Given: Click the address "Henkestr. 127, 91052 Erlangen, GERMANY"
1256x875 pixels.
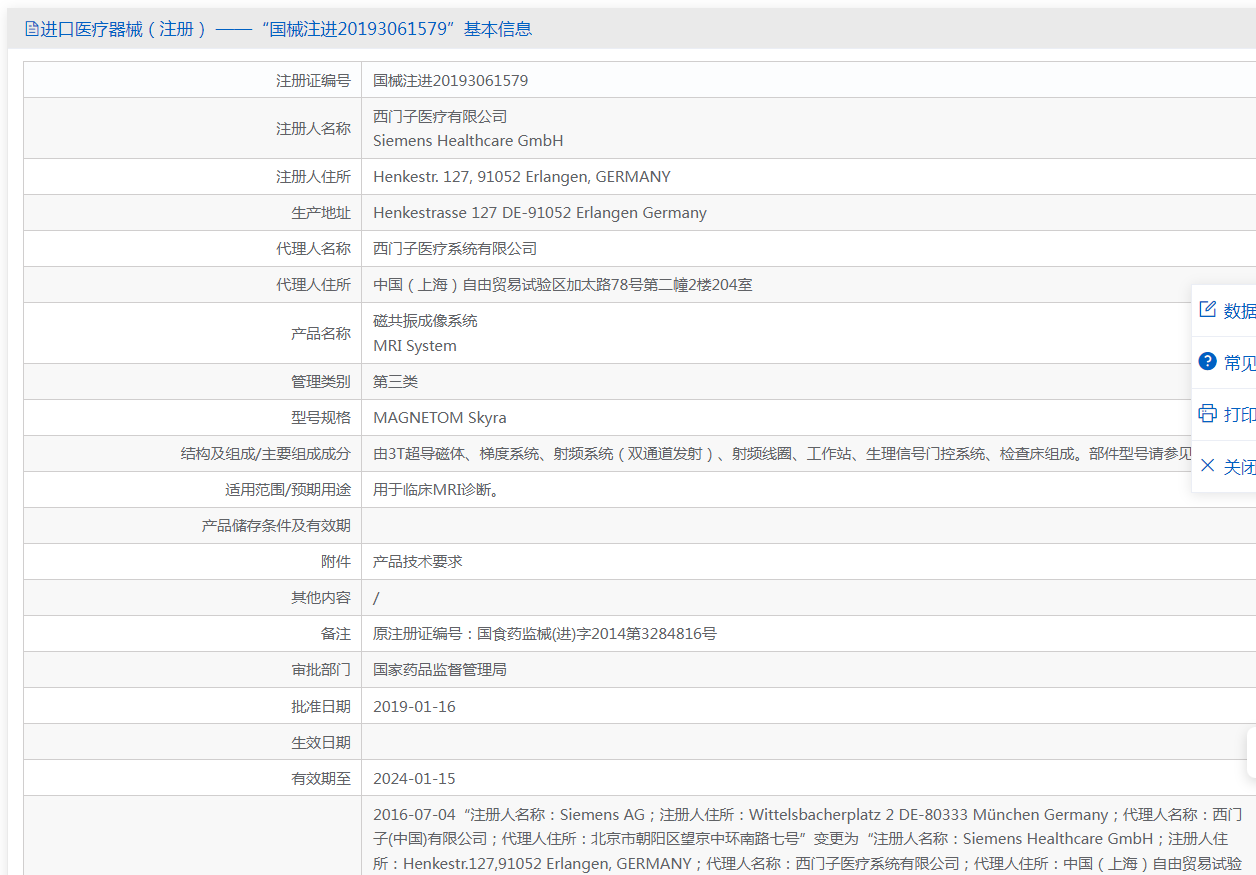Looking at the screenshot, I should pos(522,176).
